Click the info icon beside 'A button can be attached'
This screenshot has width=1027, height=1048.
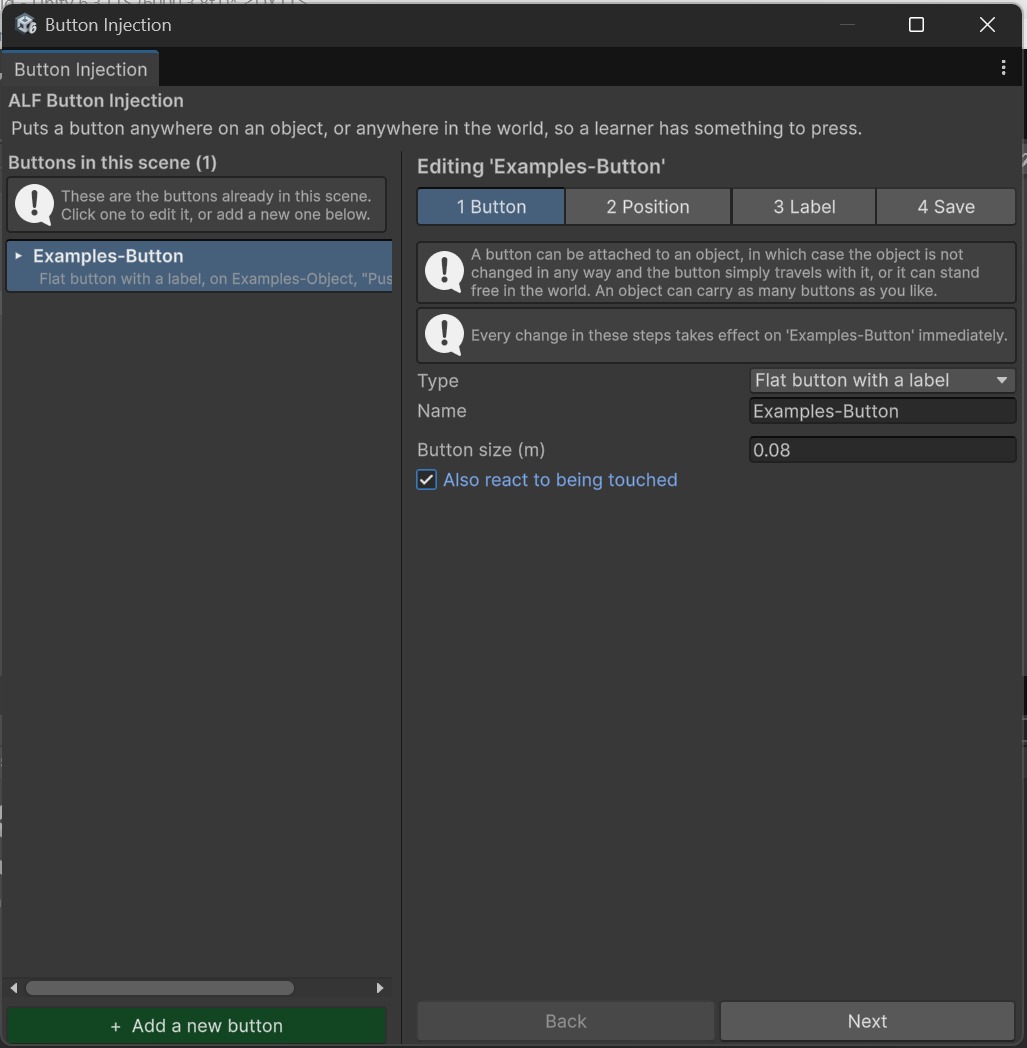(x=444, y=271)
